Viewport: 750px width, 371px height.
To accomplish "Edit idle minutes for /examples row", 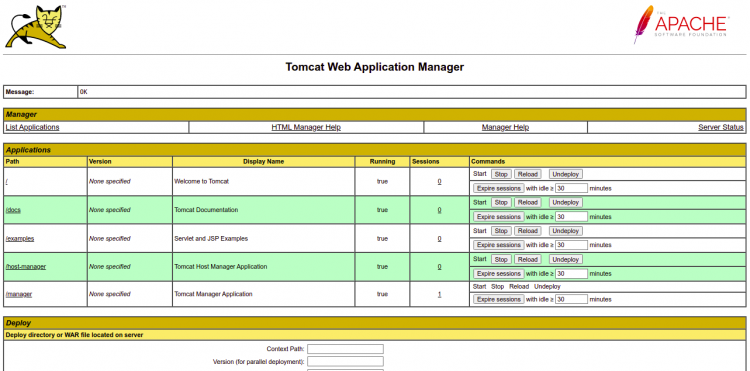I will point(571,245).
